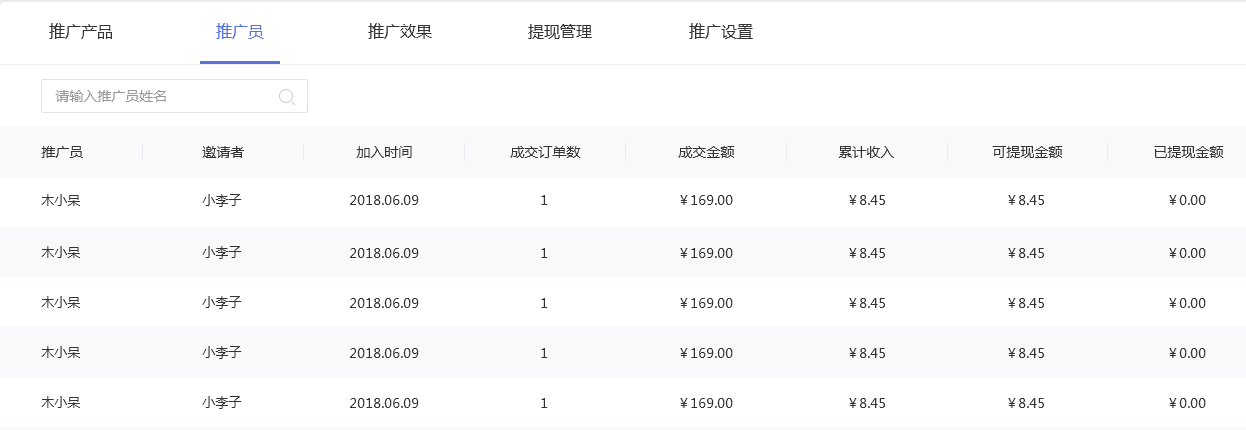Viewport: 1246px width, 430px height.
Task: Focus the 请输入推广员姓名 search field
Action: point(160,97)
